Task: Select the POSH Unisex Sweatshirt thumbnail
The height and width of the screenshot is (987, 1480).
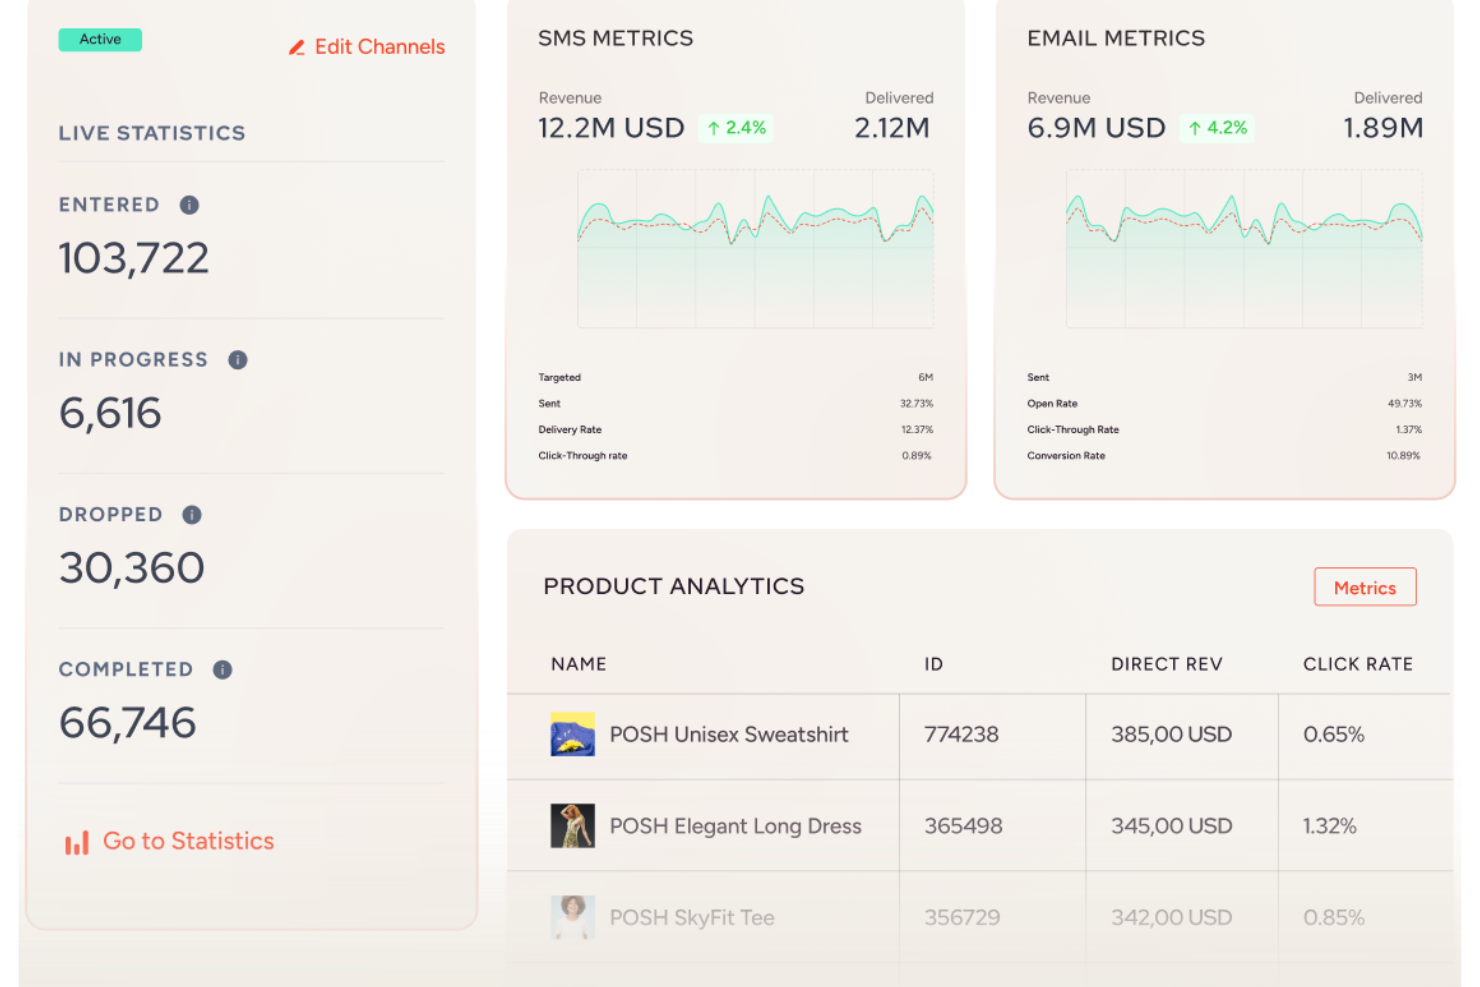Action: coord(572,734)
